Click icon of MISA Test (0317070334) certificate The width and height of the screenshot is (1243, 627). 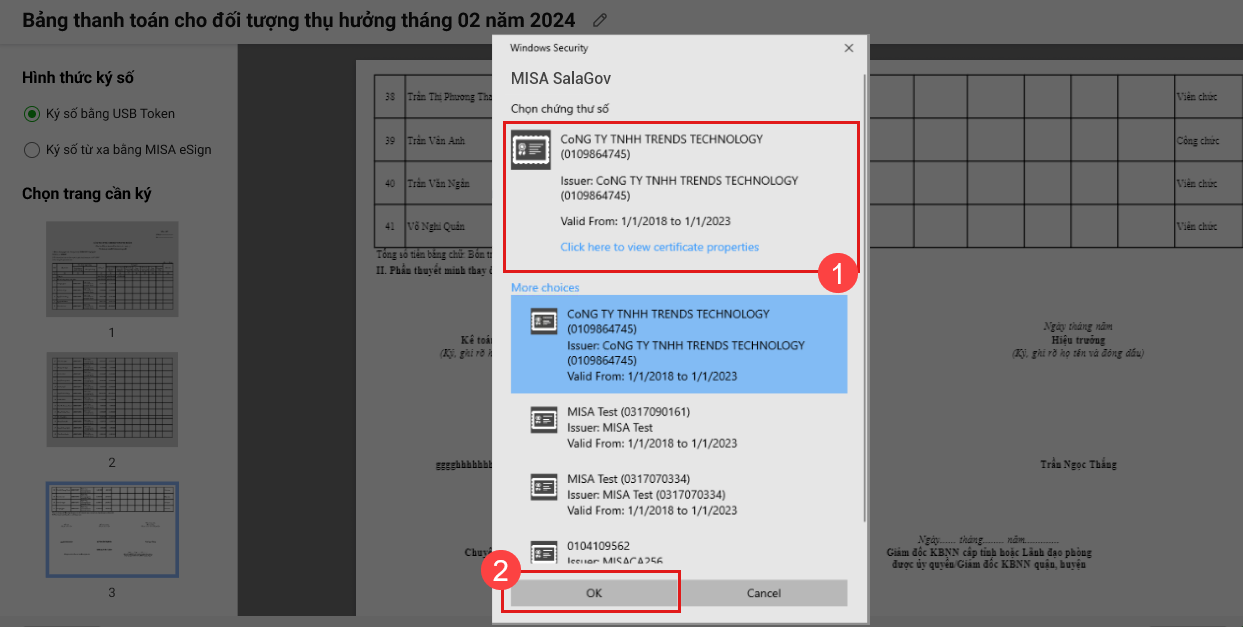pos(544,486)
